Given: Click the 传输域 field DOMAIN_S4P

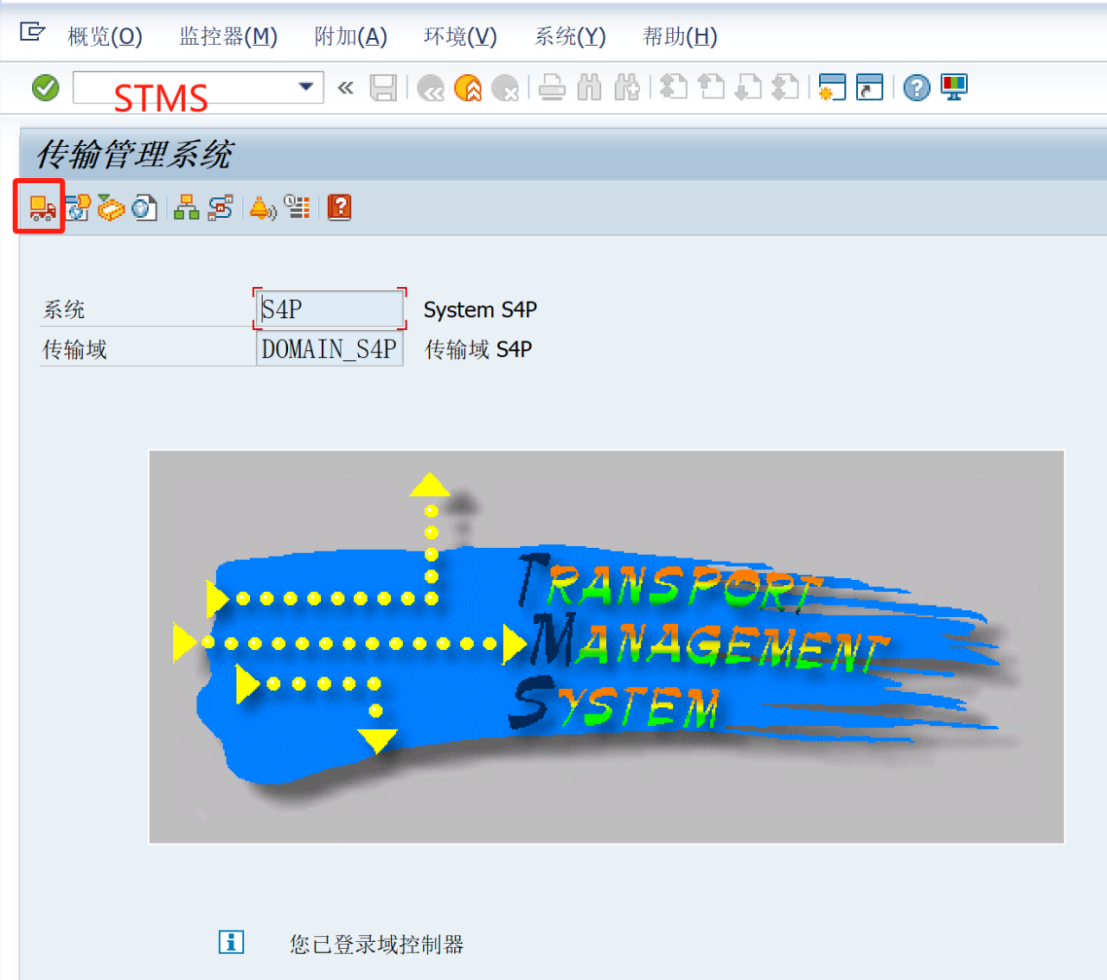Looking at the screenshot, I should (x=330, y=349).
